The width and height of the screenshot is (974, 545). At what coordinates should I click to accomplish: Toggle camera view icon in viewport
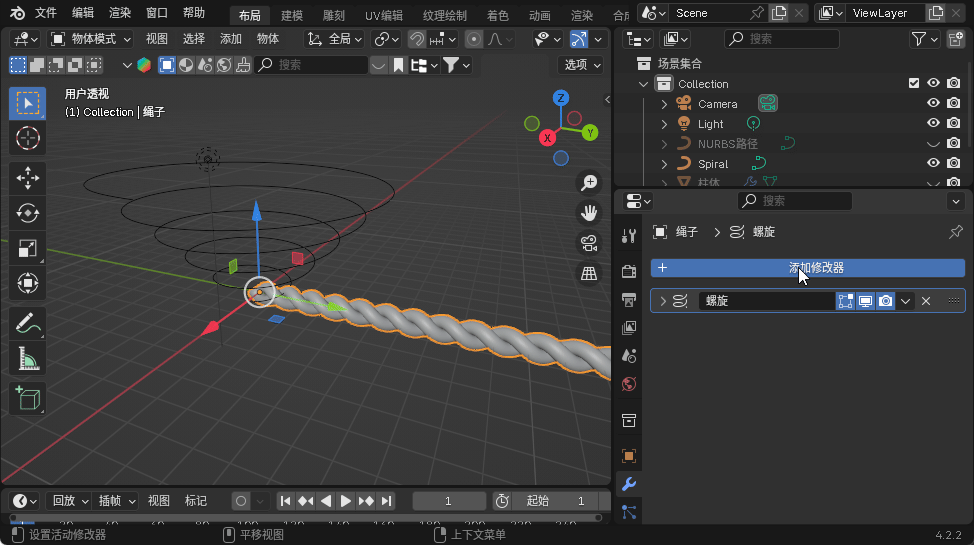[588, 243]
